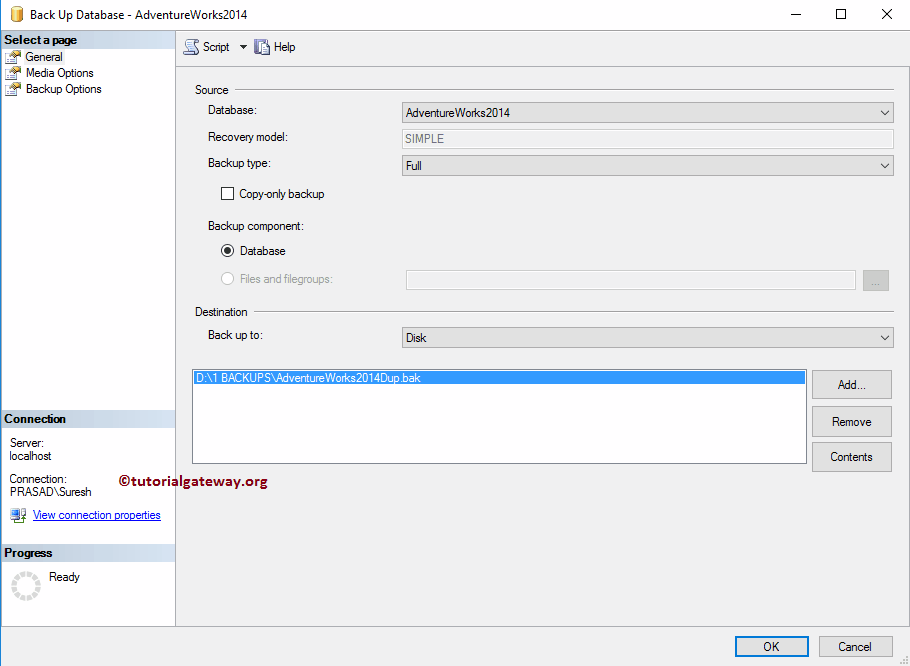Click the database icon in title bar

coord(17,15)
